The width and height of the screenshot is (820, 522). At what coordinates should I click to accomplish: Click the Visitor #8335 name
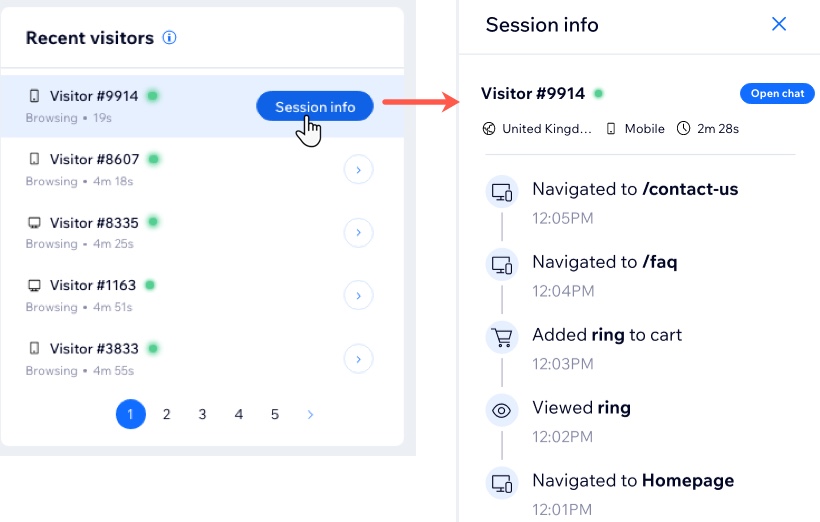[94, 223]
